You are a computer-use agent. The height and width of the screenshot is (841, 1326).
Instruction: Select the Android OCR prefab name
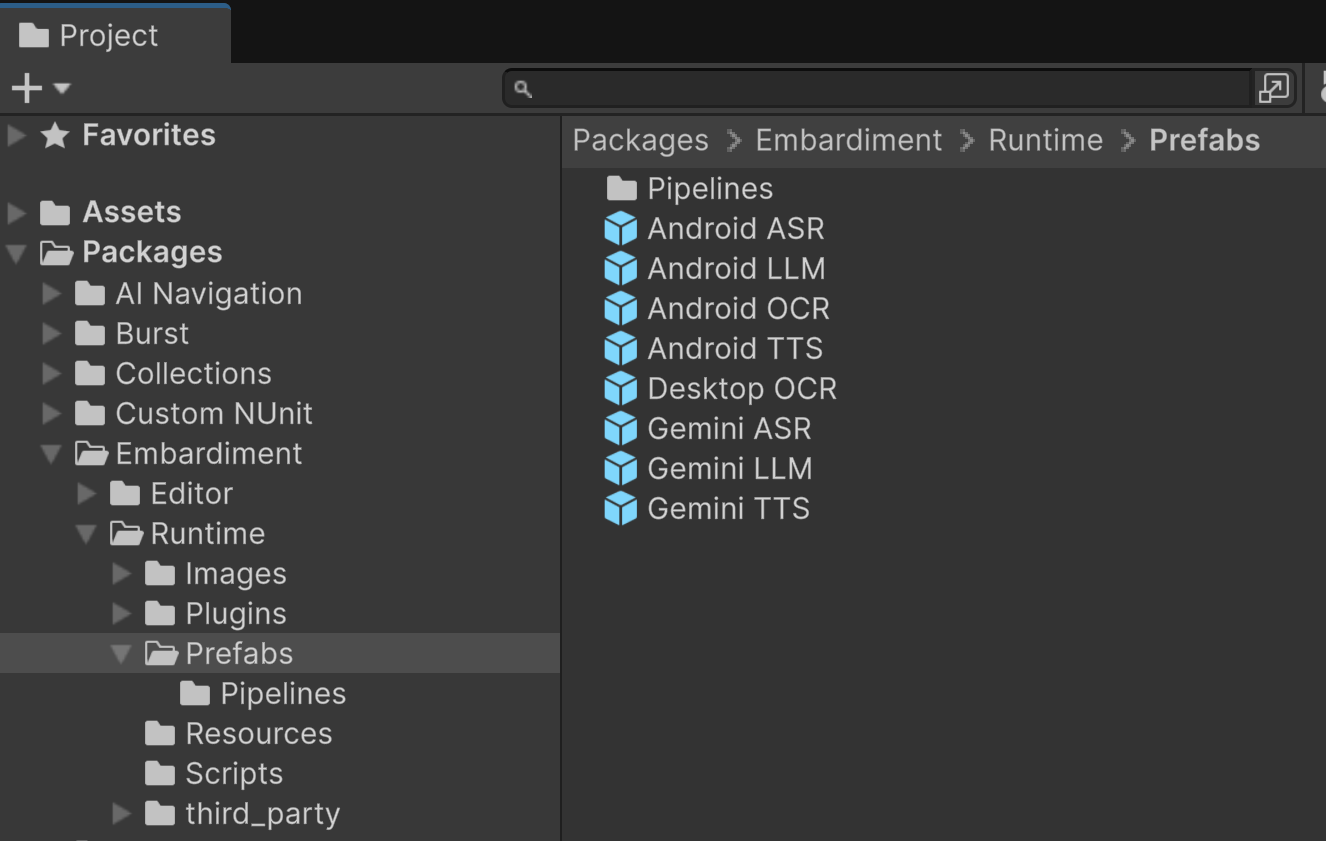(738, 309)
